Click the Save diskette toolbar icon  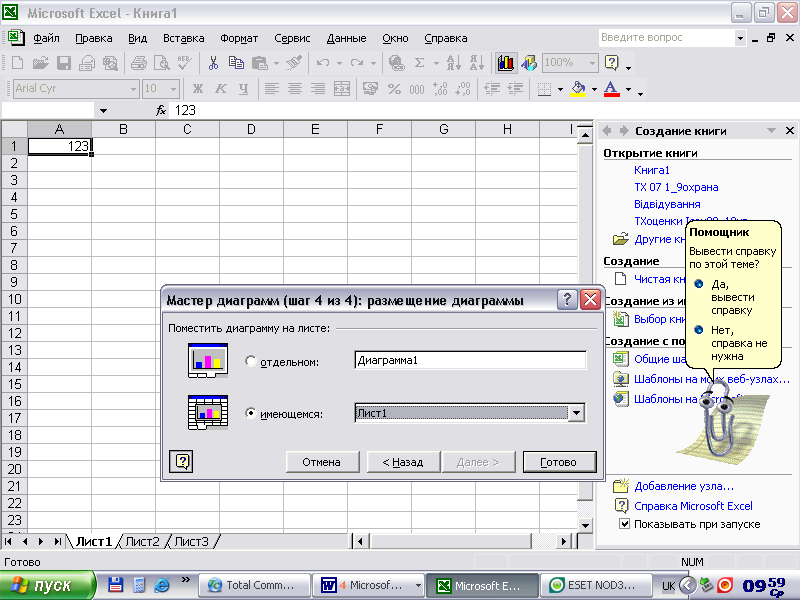point(64,63)
